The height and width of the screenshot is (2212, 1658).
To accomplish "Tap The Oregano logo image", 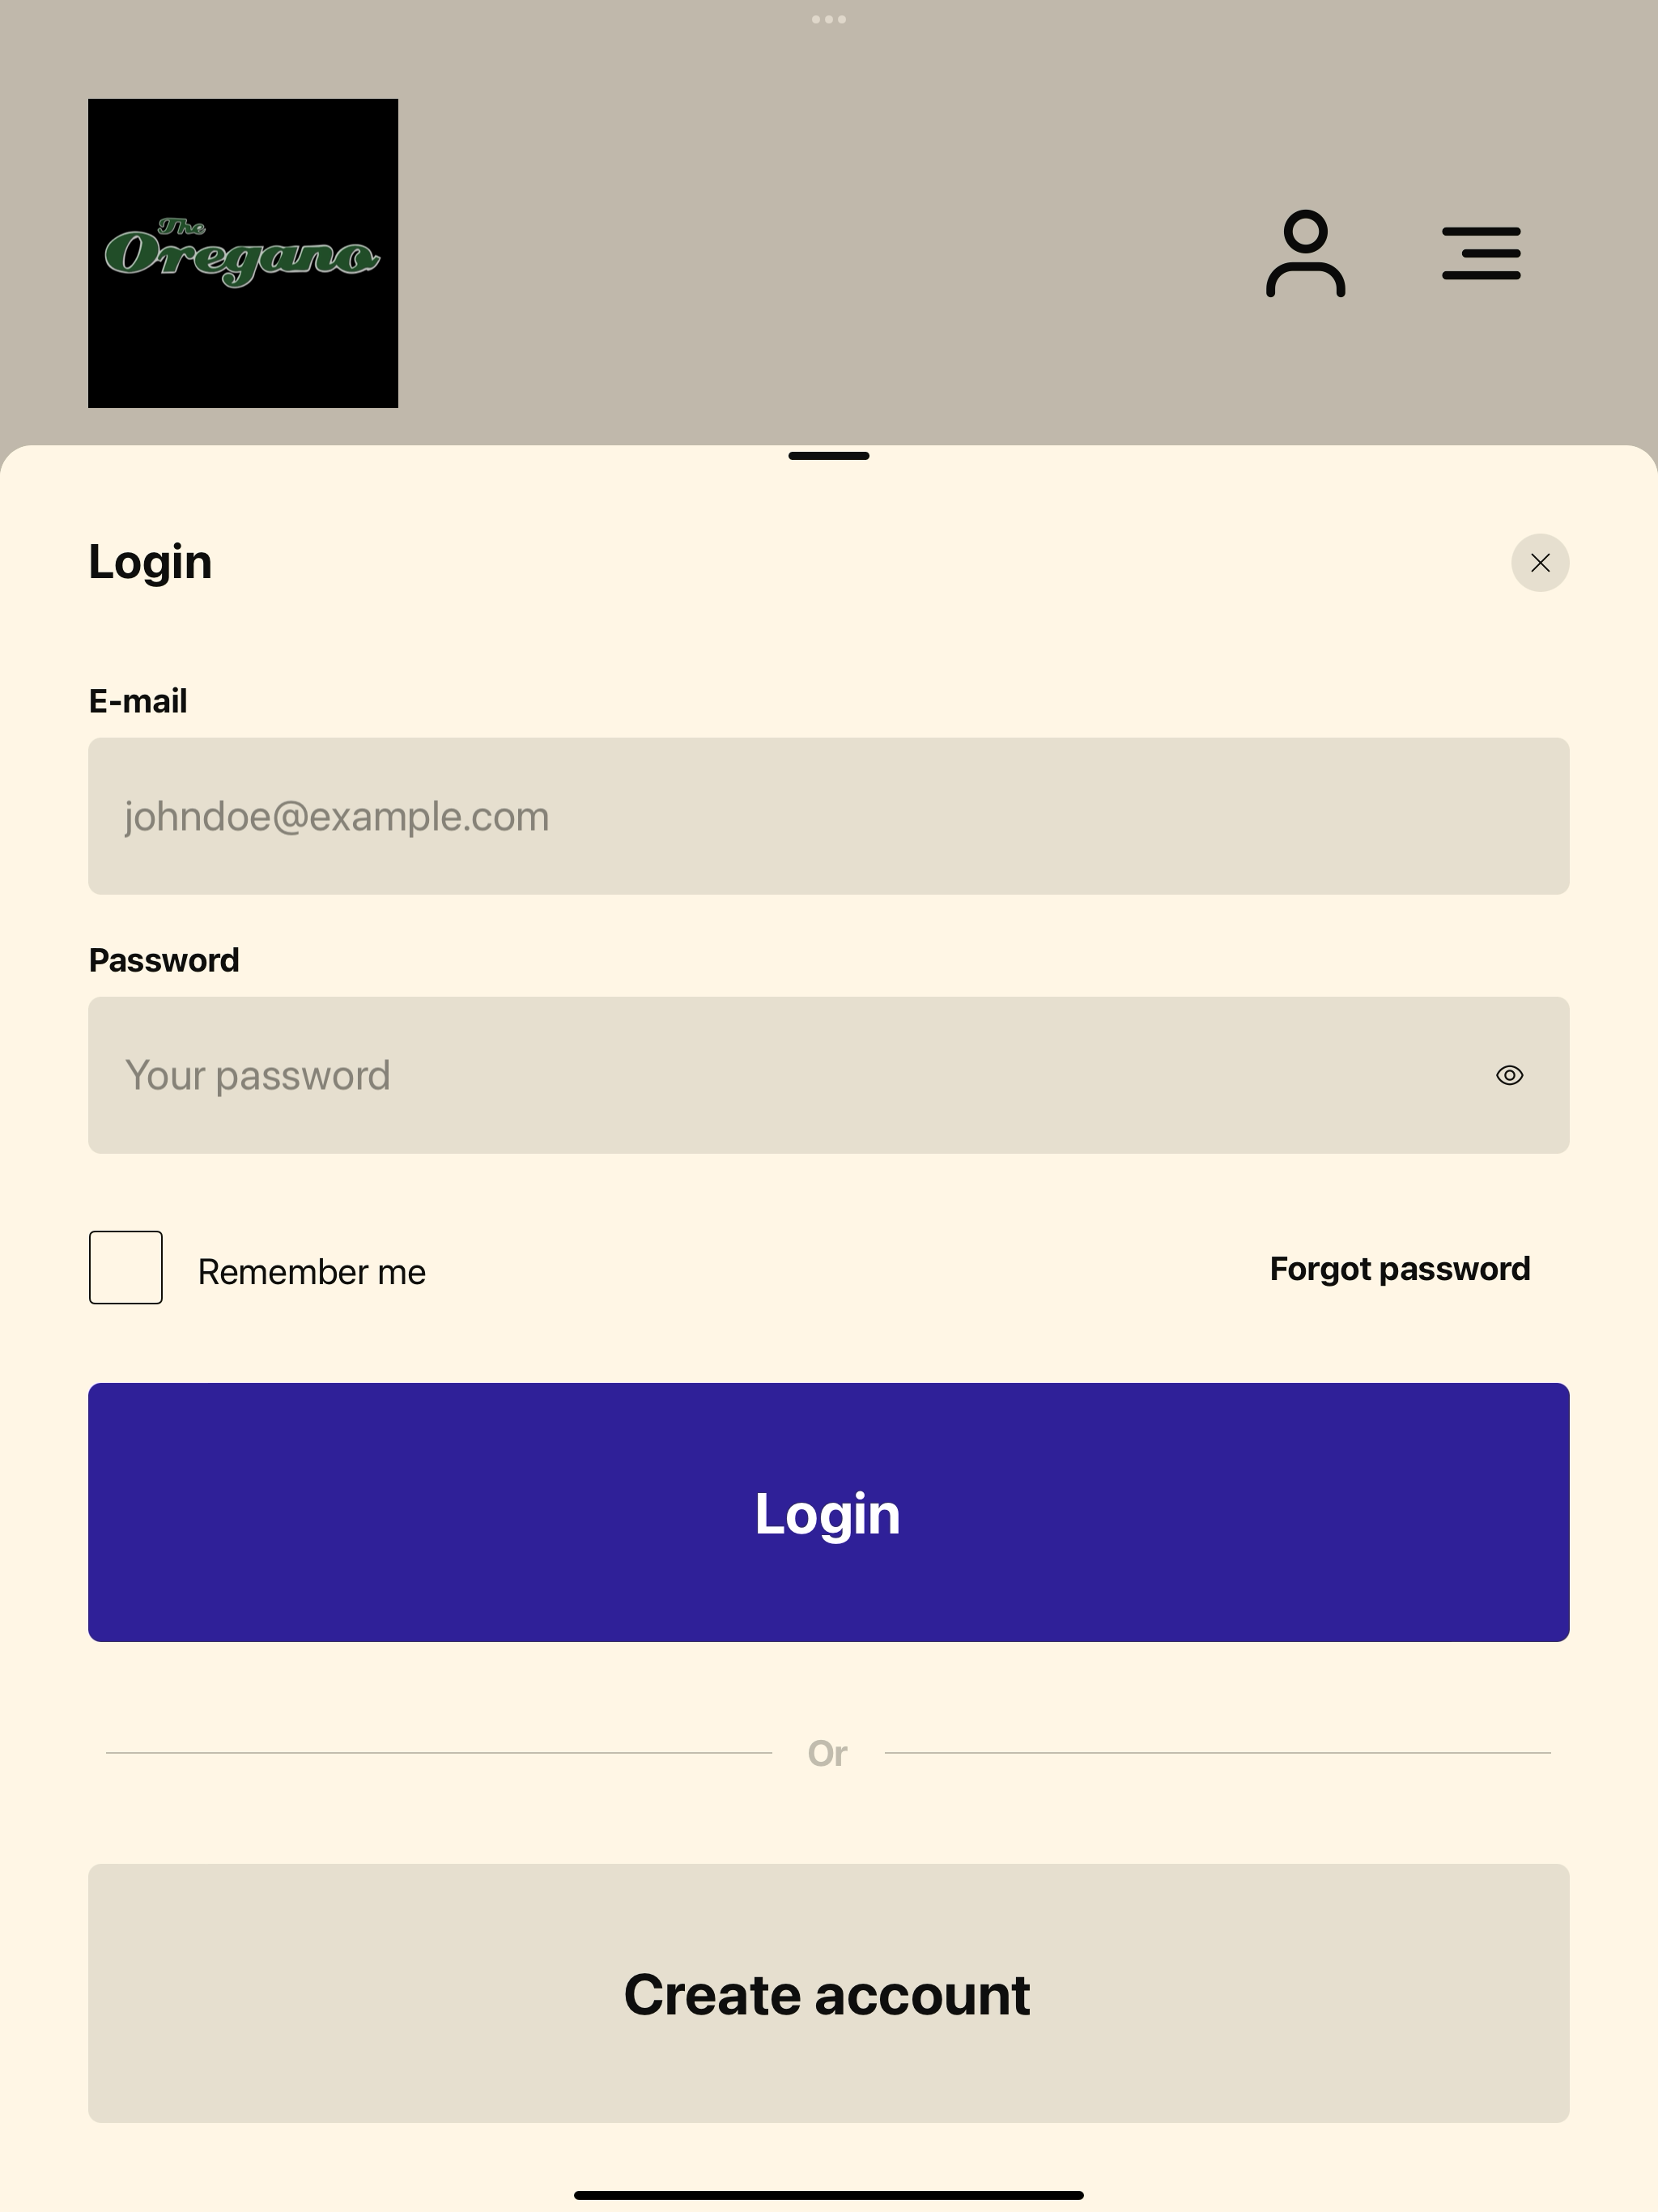I will pos(243,253).
